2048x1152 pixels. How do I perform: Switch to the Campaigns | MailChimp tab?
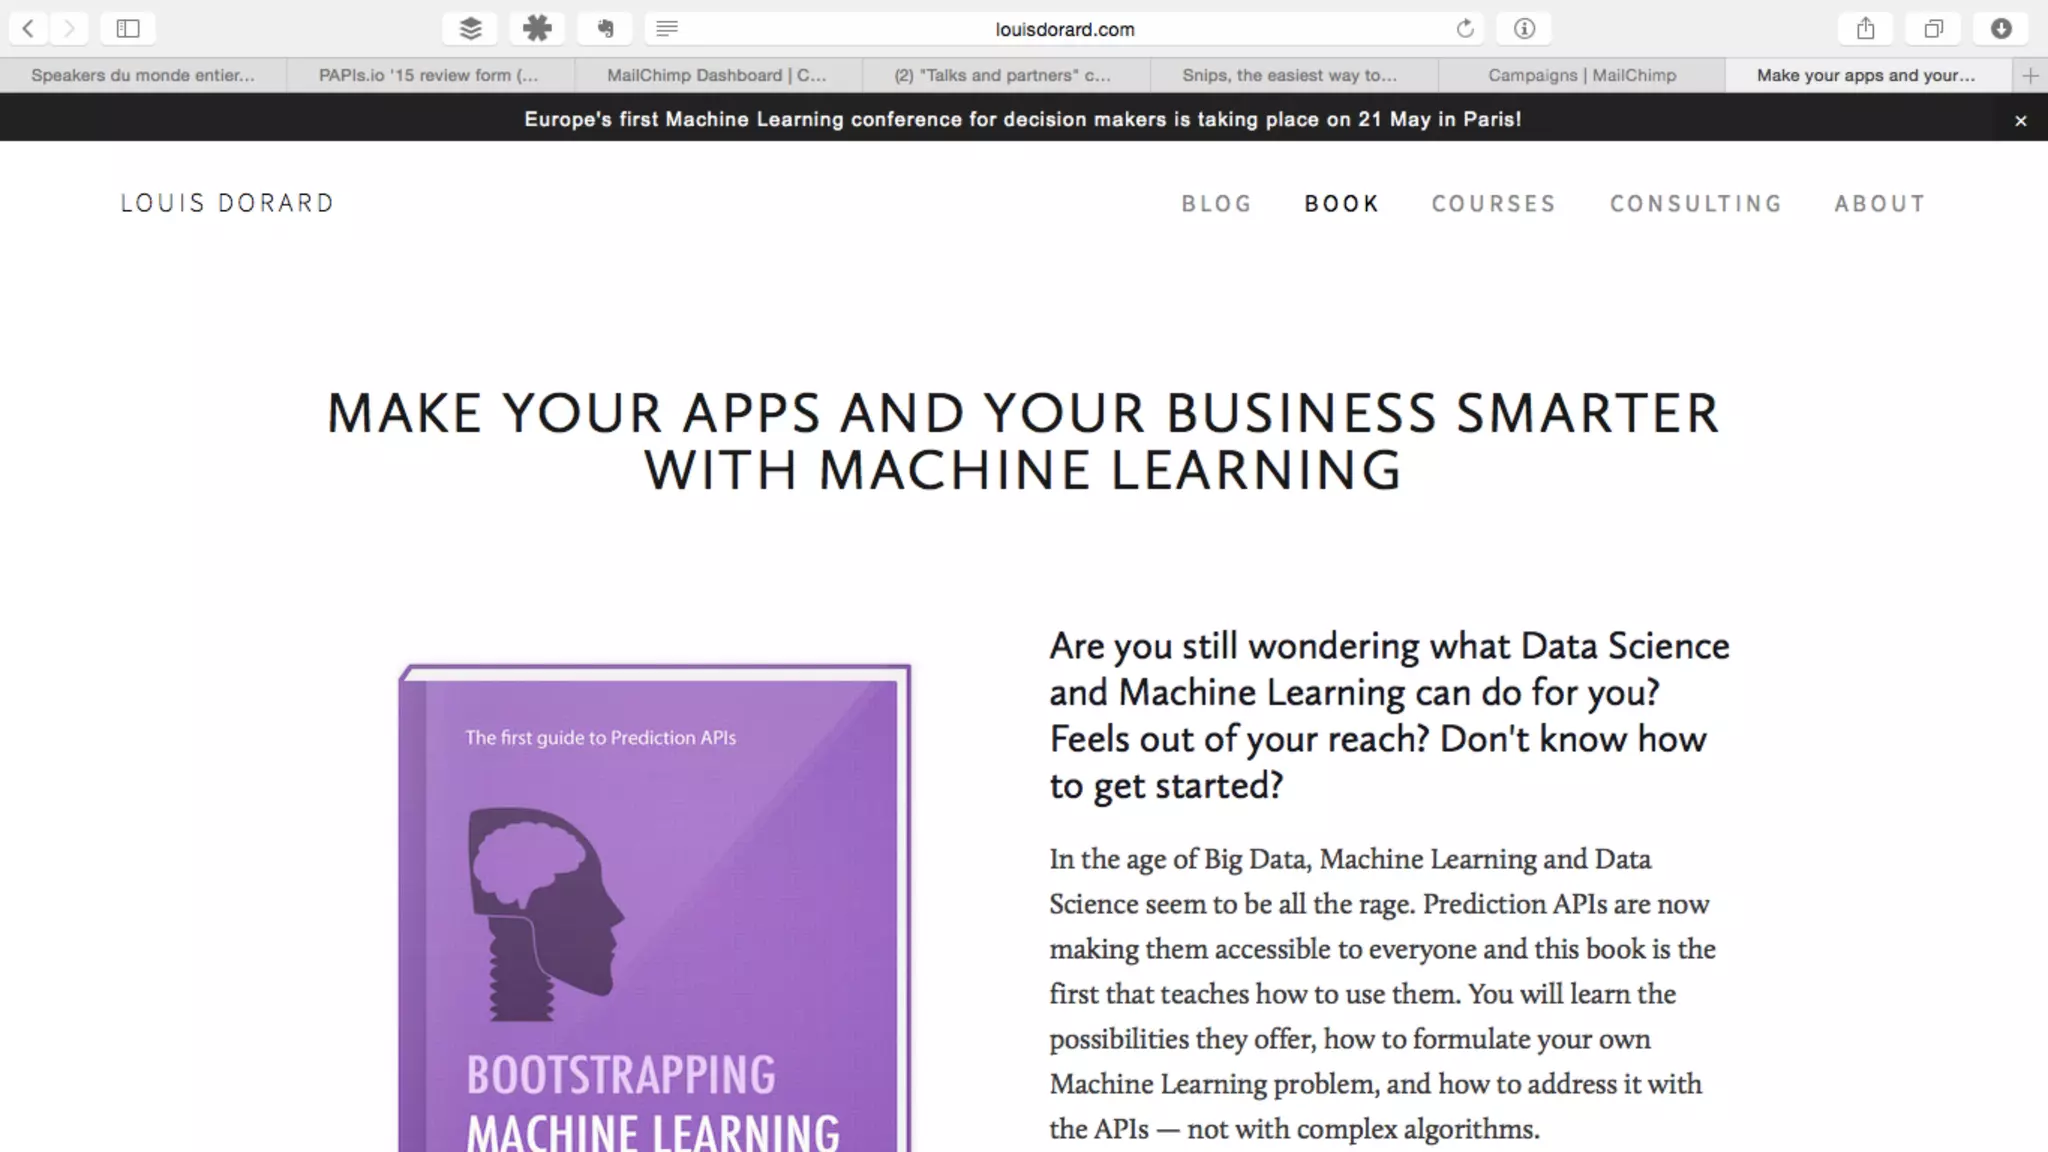click(1581, 75)
